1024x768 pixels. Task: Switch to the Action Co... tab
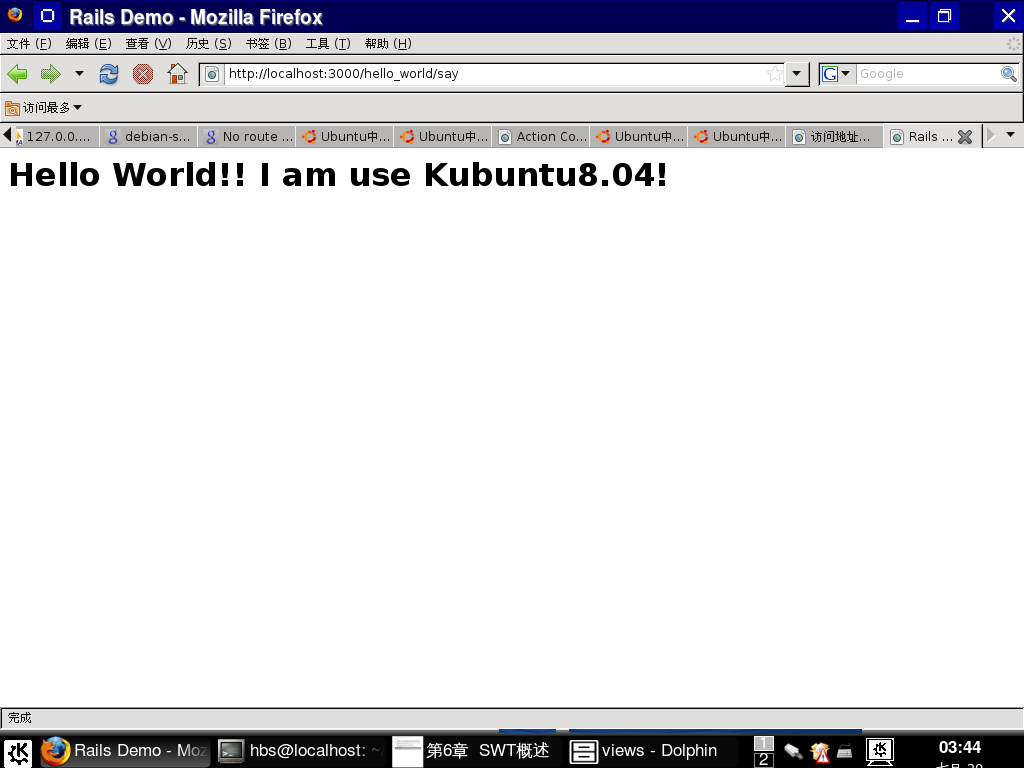(541, 136)
